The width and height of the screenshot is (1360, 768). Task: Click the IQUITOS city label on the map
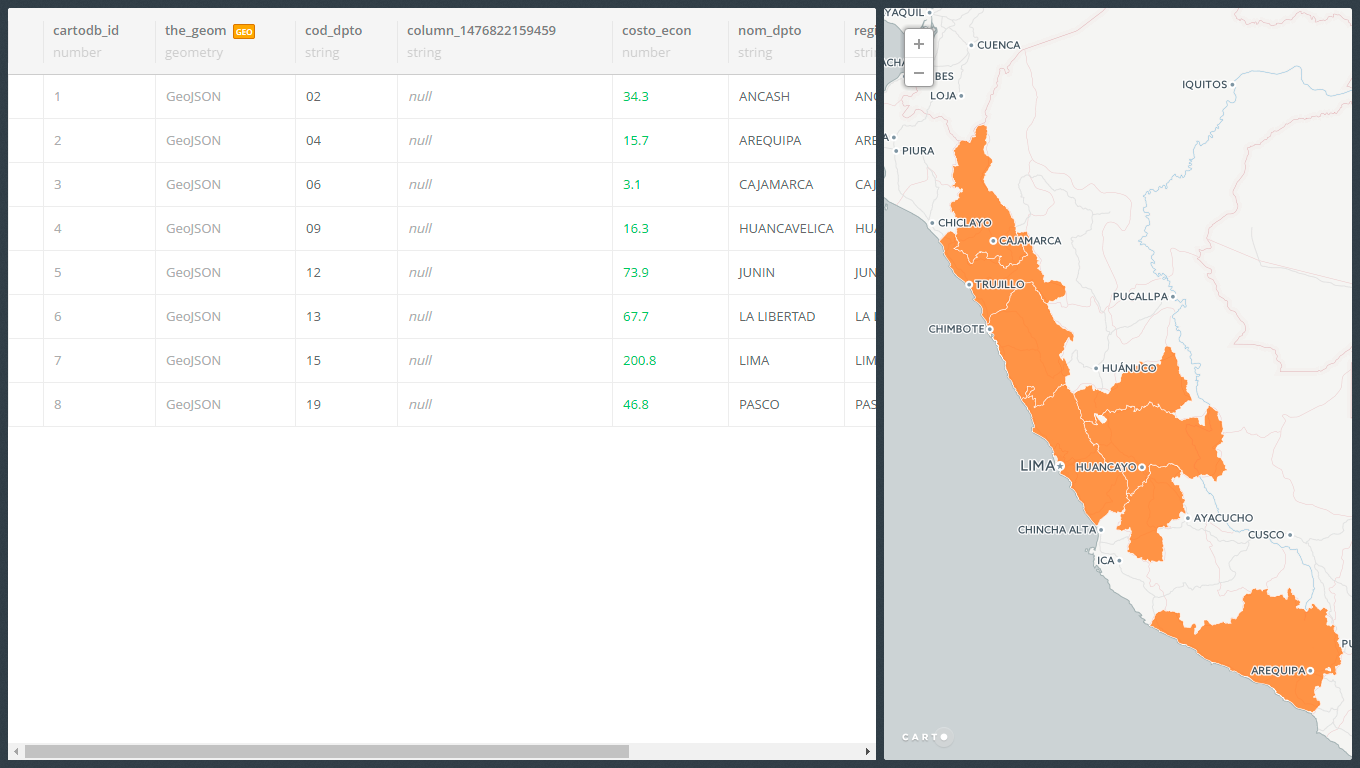click(x=1204, y=85)
